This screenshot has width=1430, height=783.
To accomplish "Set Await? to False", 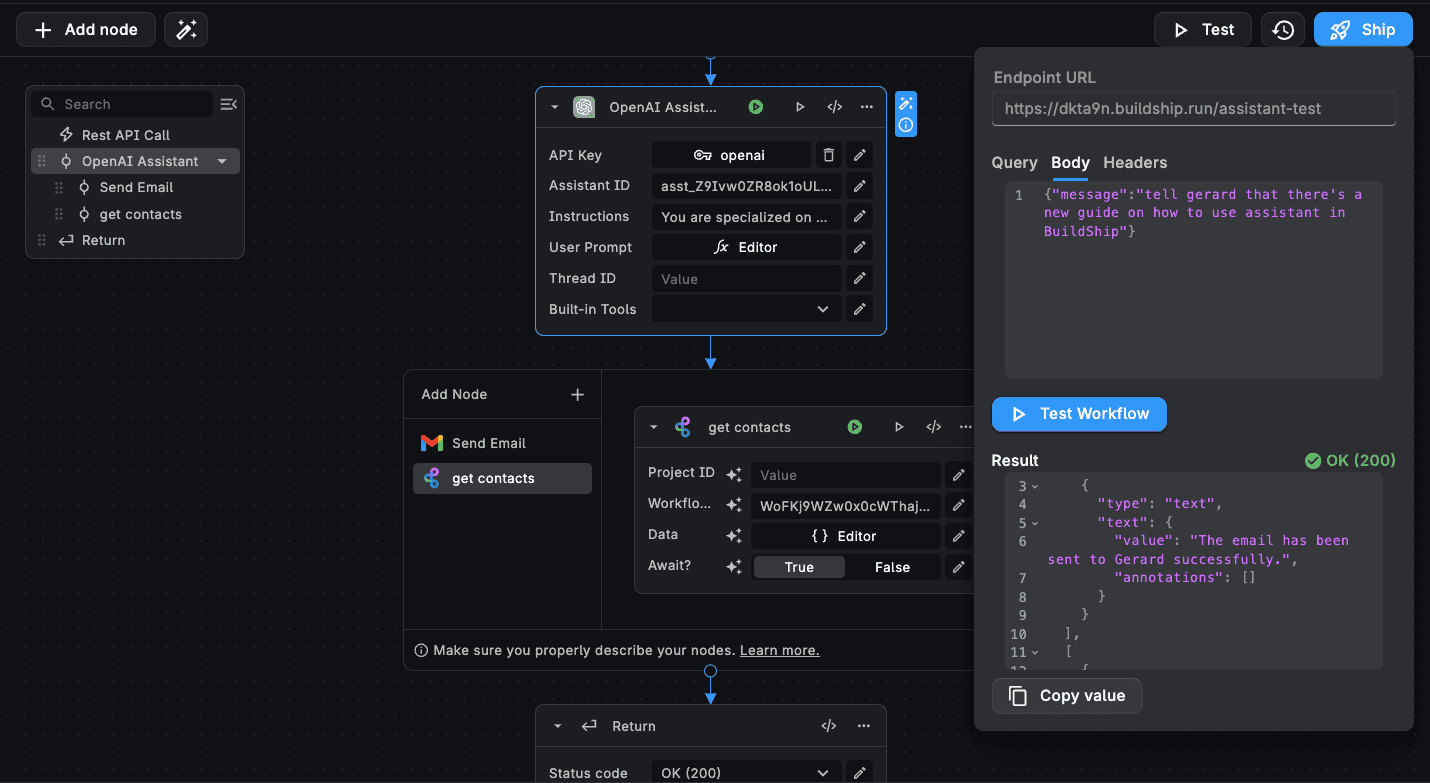I will click(x=892, y=567).
